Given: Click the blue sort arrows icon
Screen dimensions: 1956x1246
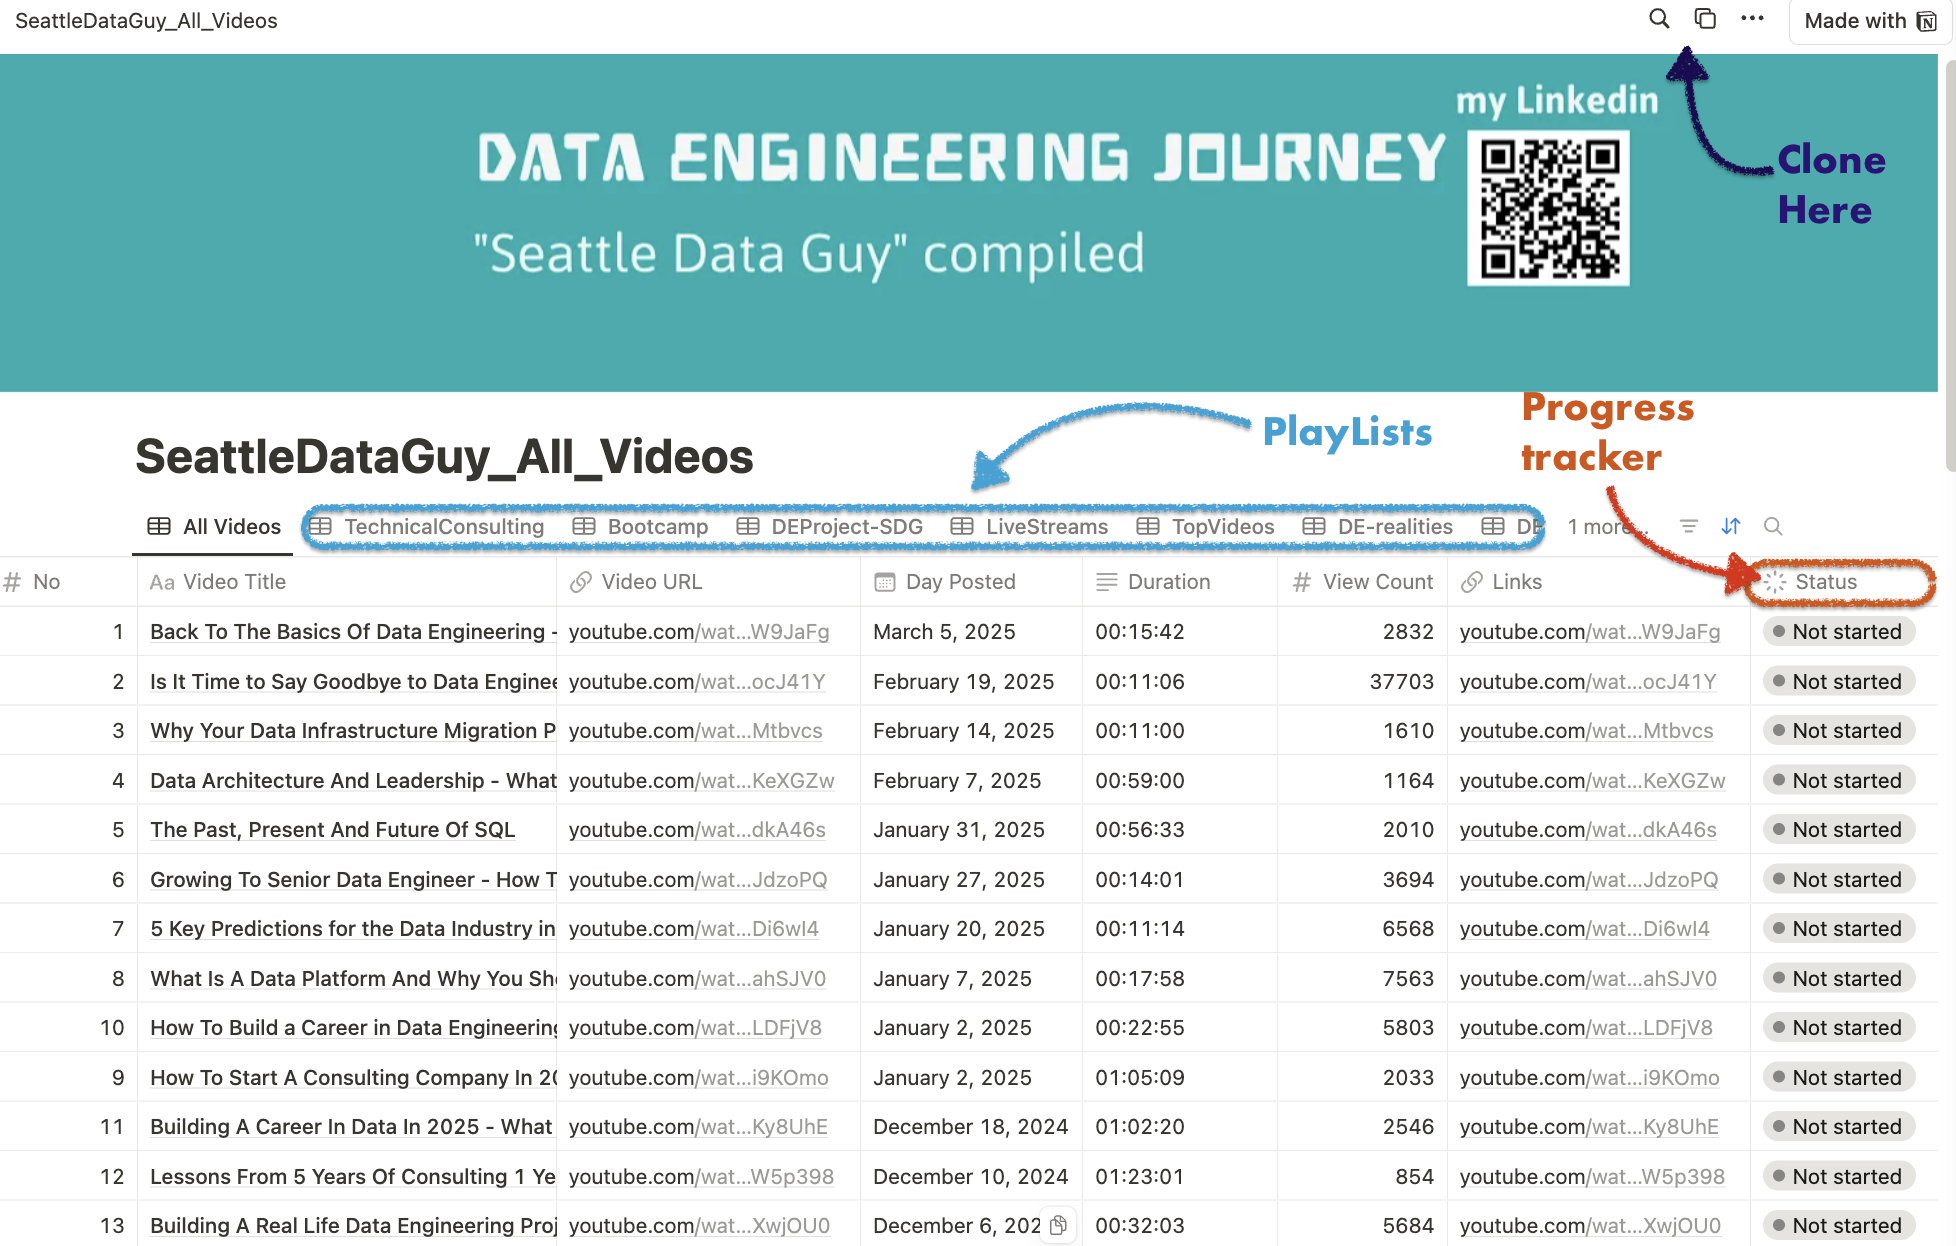Looking at the screenshot, I should coord(1731,526).
